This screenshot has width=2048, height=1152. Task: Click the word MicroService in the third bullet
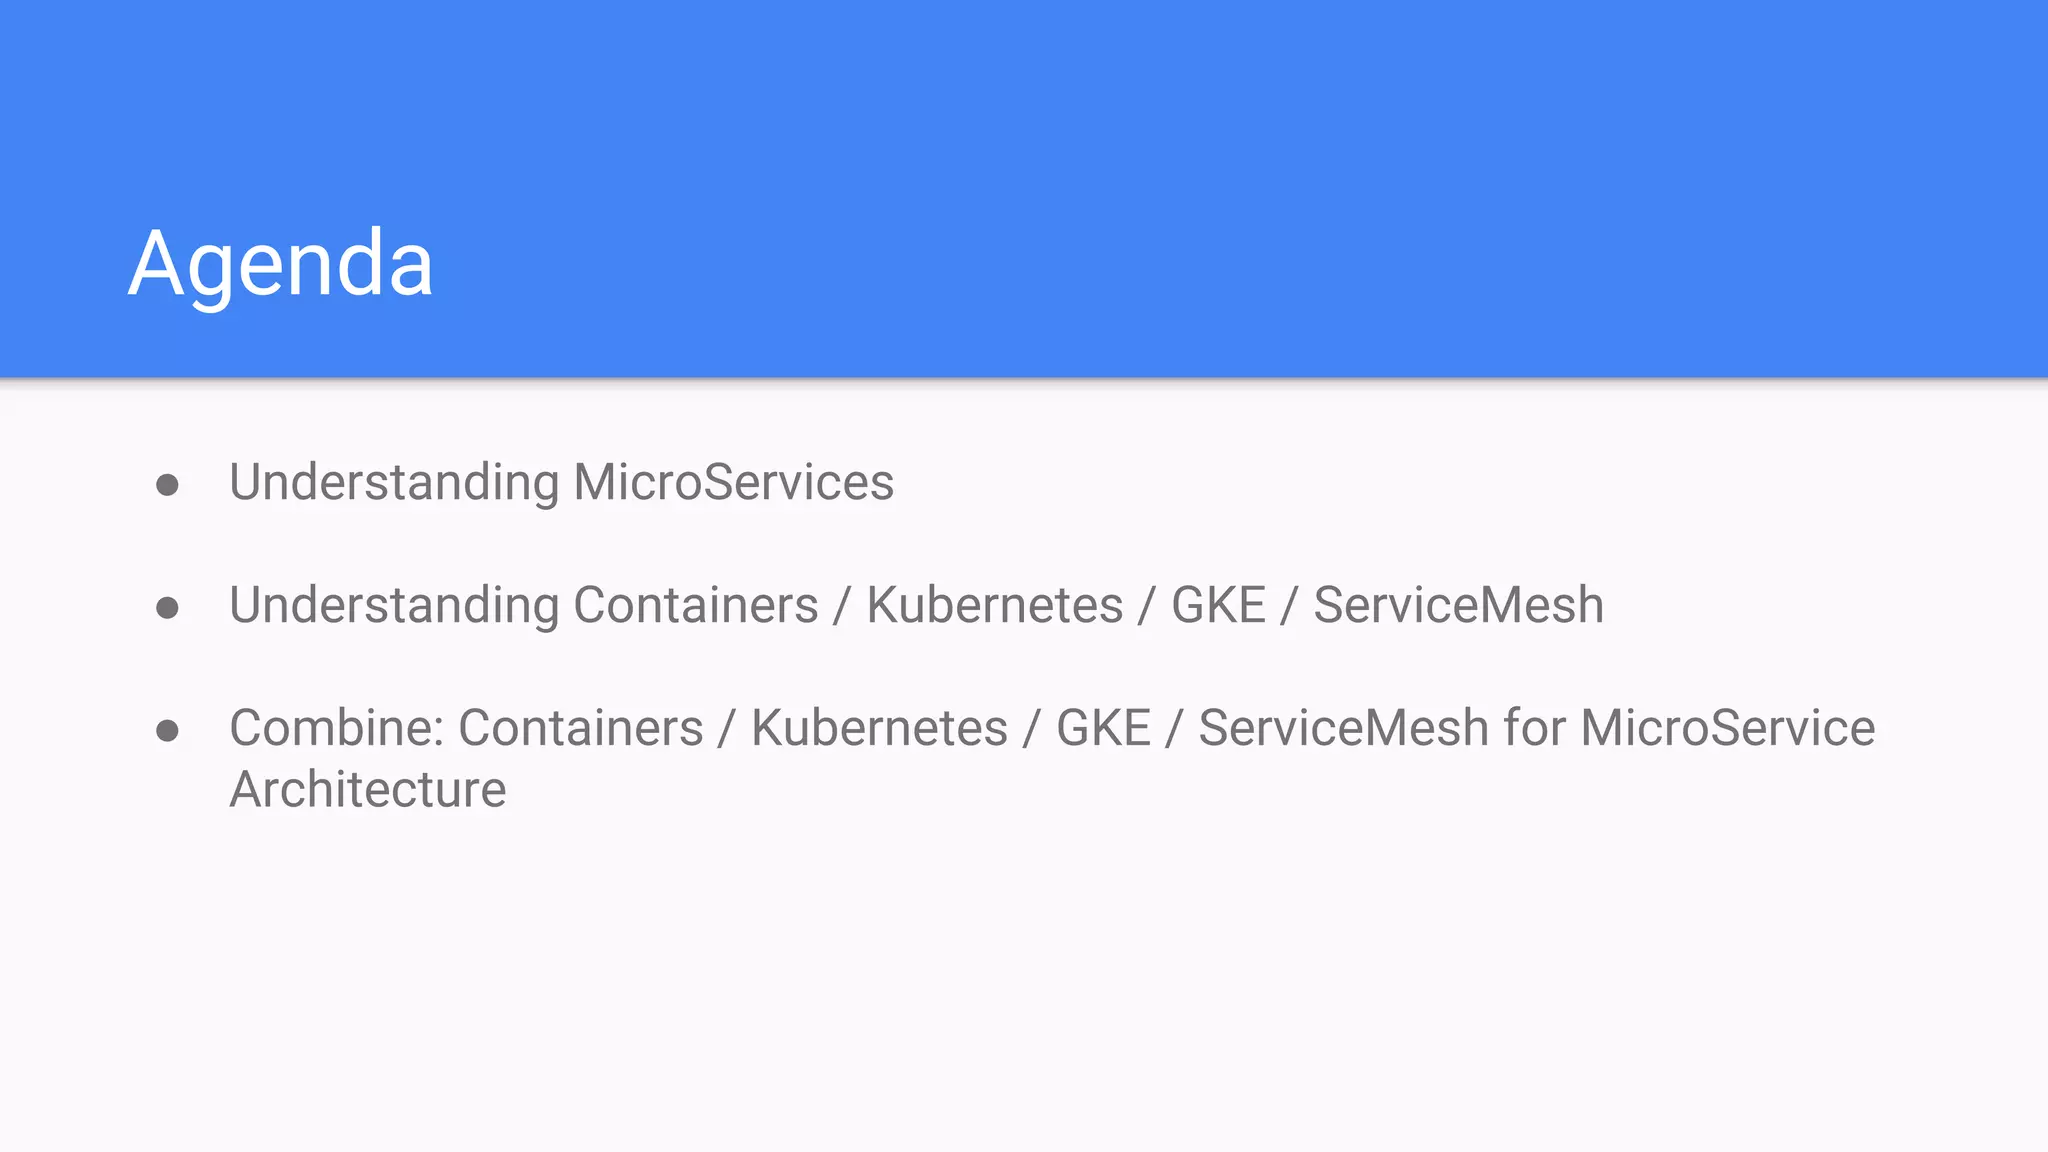click(x=1727, y=728)
